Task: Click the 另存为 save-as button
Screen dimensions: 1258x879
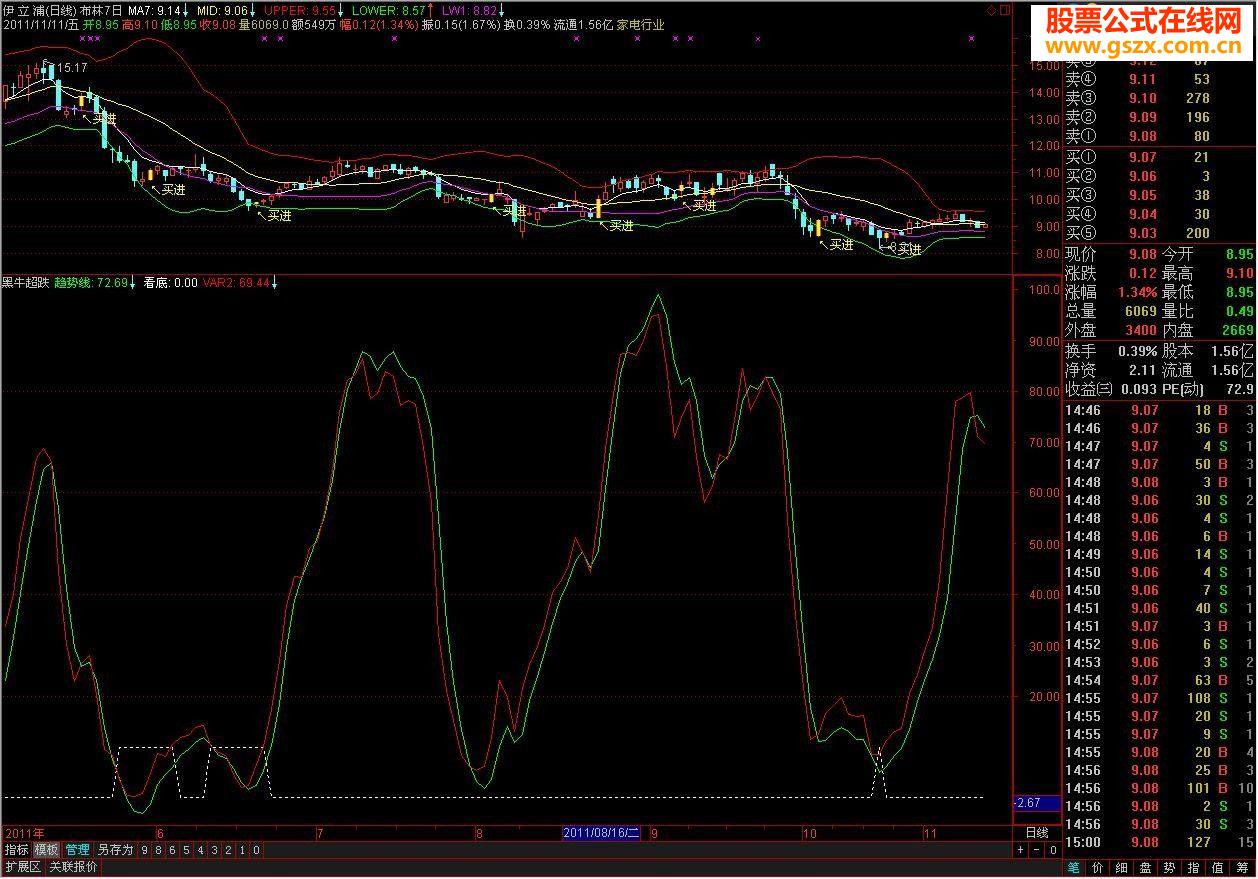Action: click(115, 850)
